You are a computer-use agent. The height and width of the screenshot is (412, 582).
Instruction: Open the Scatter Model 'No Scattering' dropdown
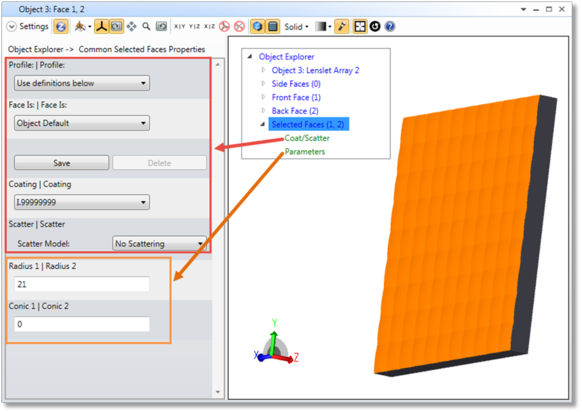(159, 244)
